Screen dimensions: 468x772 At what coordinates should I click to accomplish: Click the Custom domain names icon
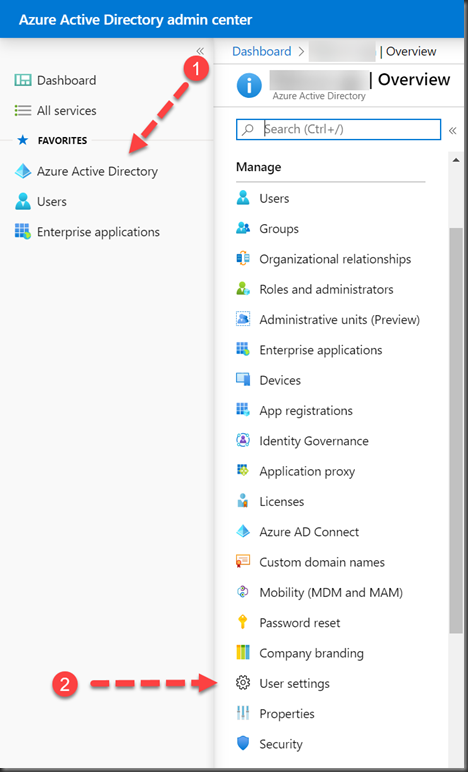point(243,562)
